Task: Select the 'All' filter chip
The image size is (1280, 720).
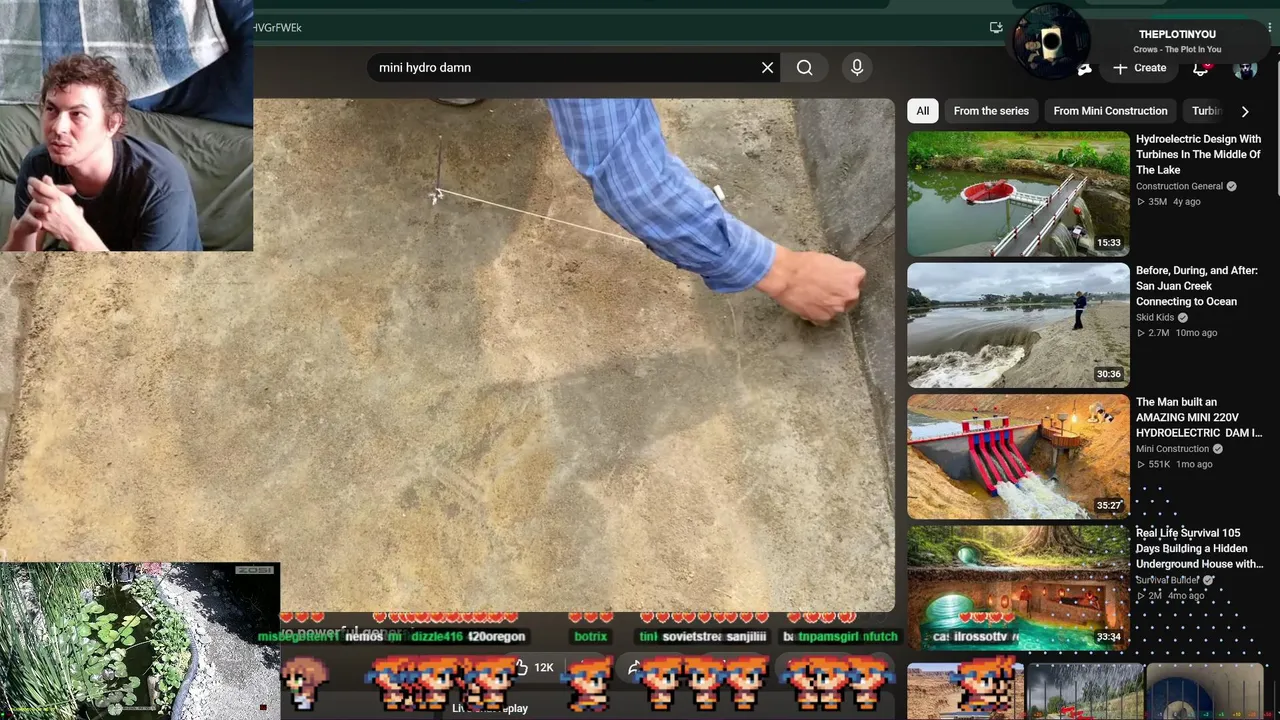Action: 923,111
